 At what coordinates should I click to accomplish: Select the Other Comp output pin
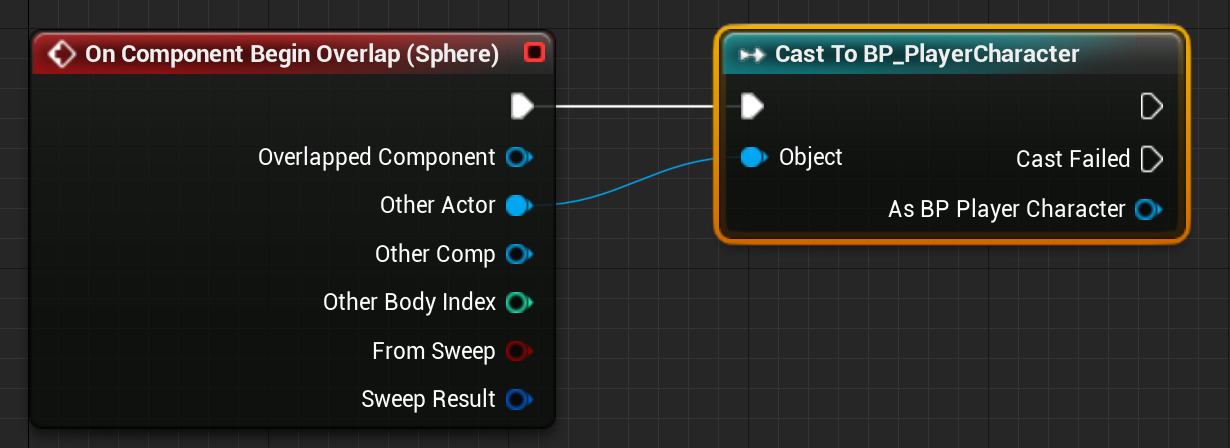click(x=517, y=254)
